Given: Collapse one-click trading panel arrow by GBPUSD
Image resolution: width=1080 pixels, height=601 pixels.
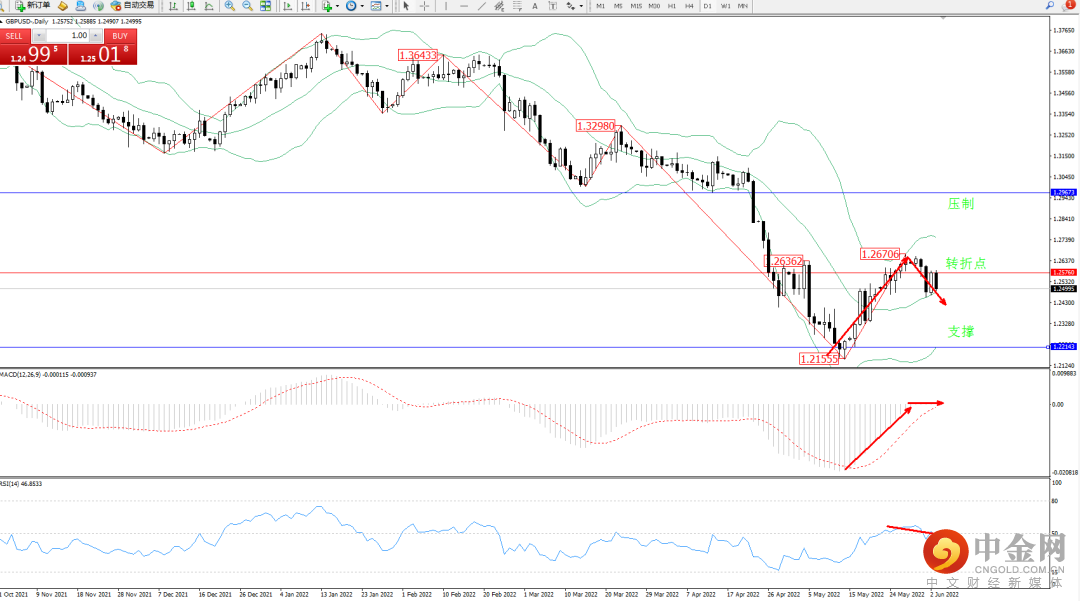Looking at the screenshot, I should (x=2, y=21).
